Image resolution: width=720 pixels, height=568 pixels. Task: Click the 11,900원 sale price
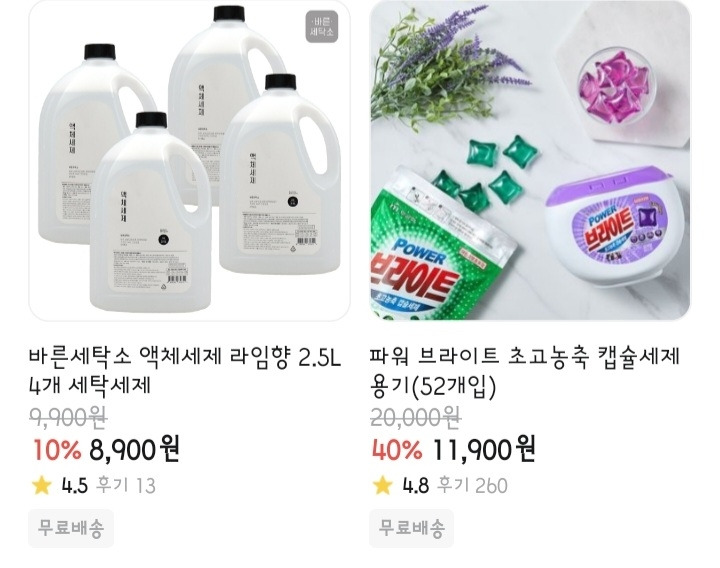click(484, 449)
